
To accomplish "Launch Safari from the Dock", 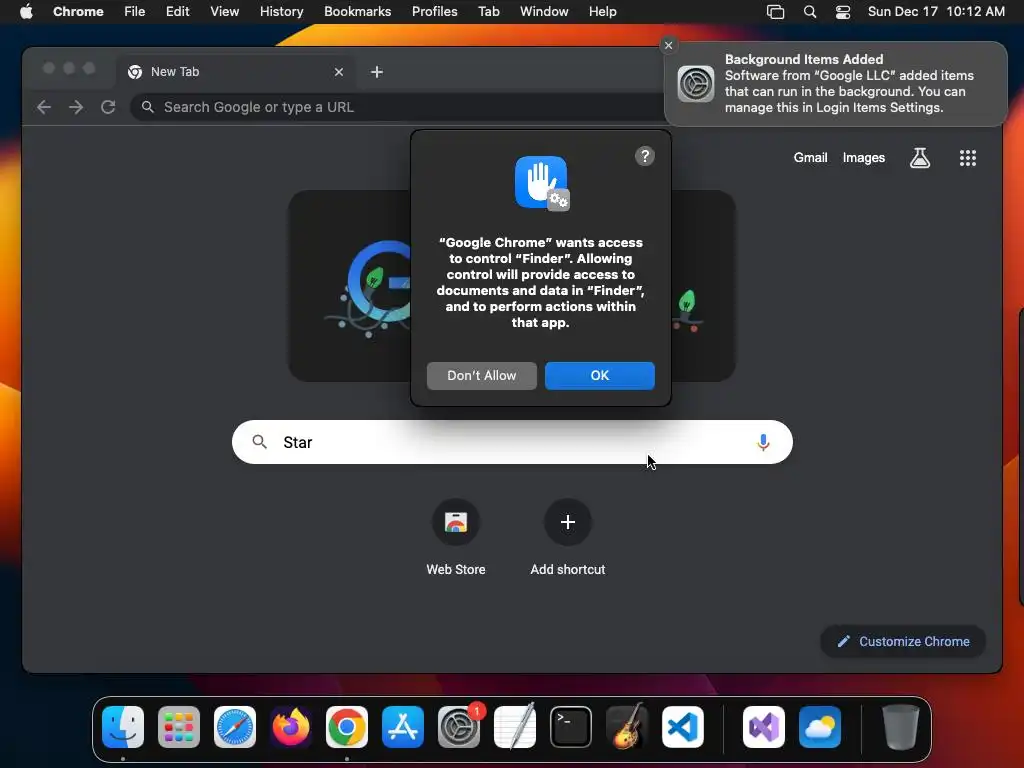I will [x=234, y=727].
